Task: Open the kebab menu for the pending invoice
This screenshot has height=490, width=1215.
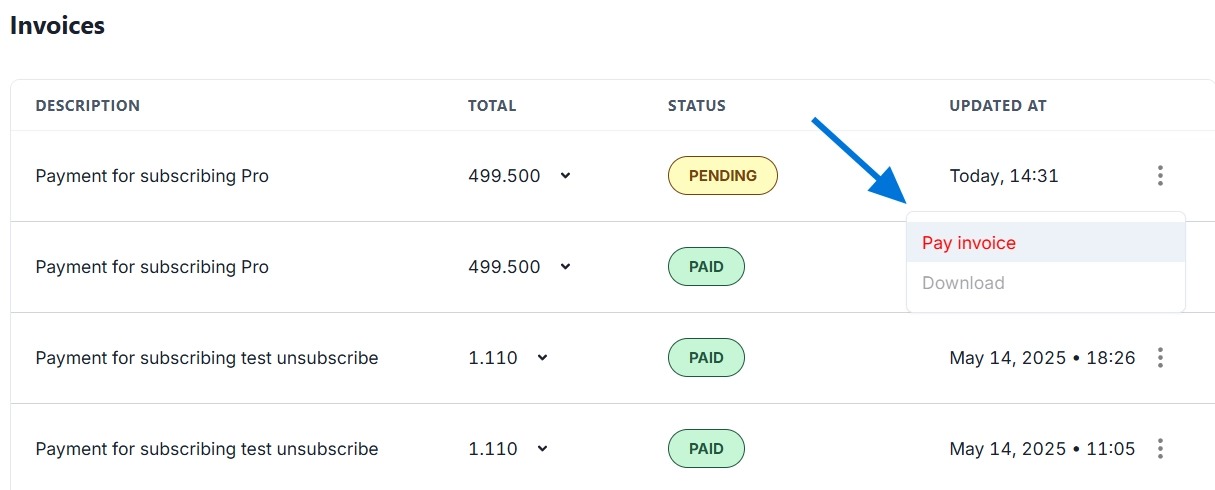Action: (x=1160, y=176)
